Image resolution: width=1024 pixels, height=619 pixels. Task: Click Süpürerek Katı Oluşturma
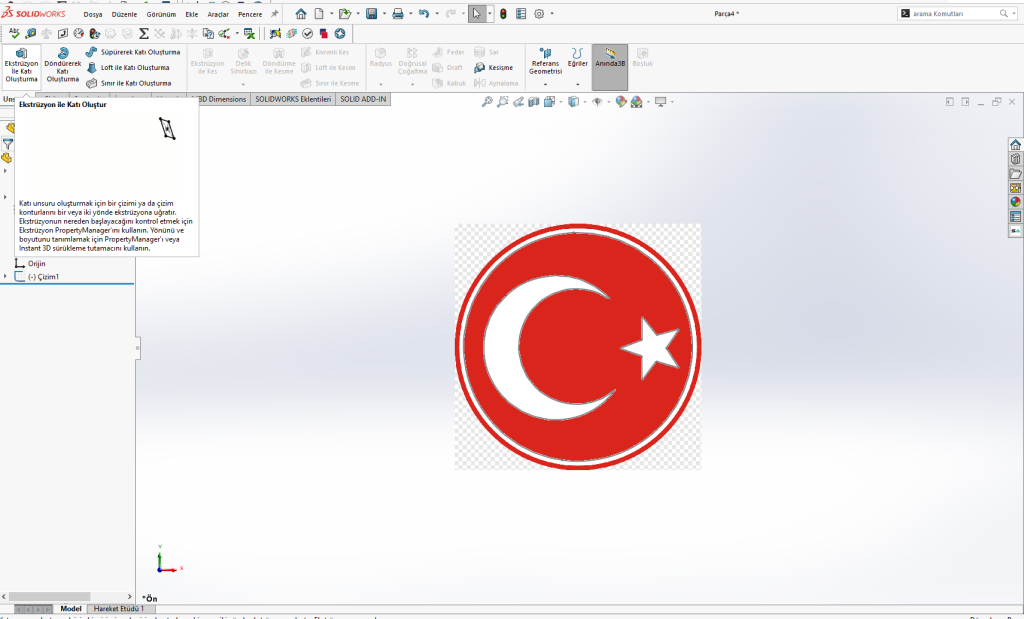[x=133, y=52]
